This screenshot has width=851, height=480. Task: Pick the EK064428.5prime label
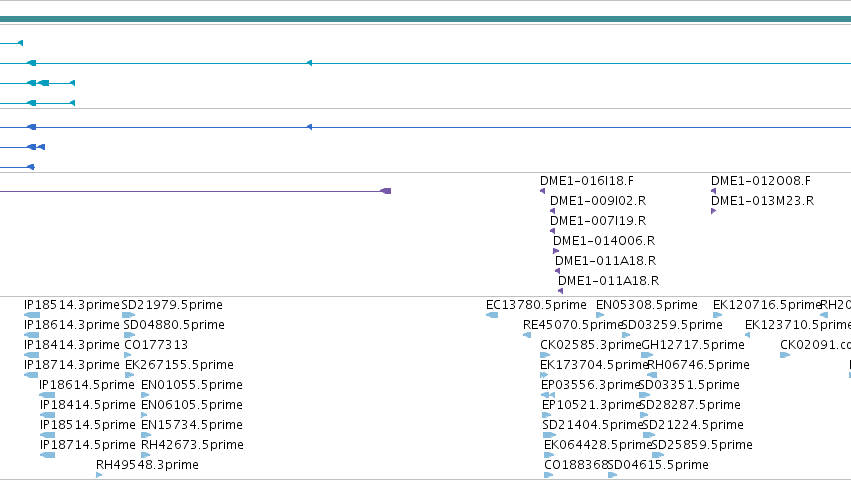click(x=598, y=445)
